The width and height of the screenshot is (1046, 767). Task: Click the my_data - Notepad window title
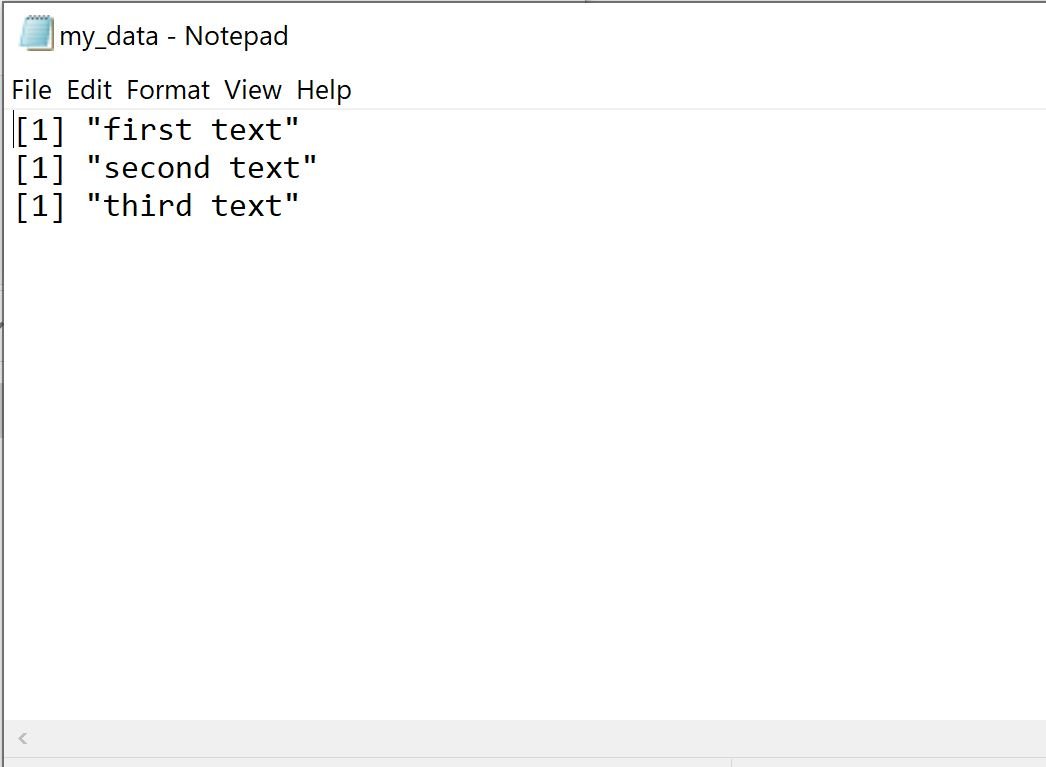[x=173, y=36]
